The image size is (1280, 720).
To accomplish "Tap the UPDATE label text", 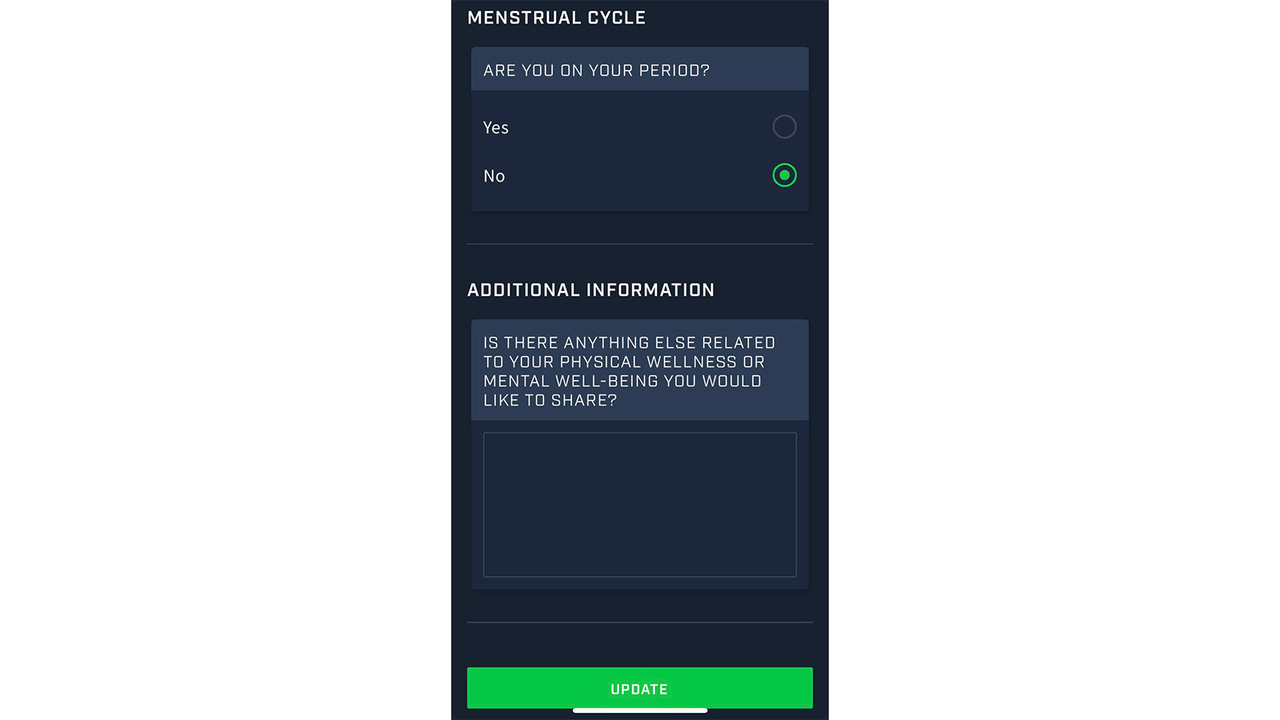I will coord(639,689).
